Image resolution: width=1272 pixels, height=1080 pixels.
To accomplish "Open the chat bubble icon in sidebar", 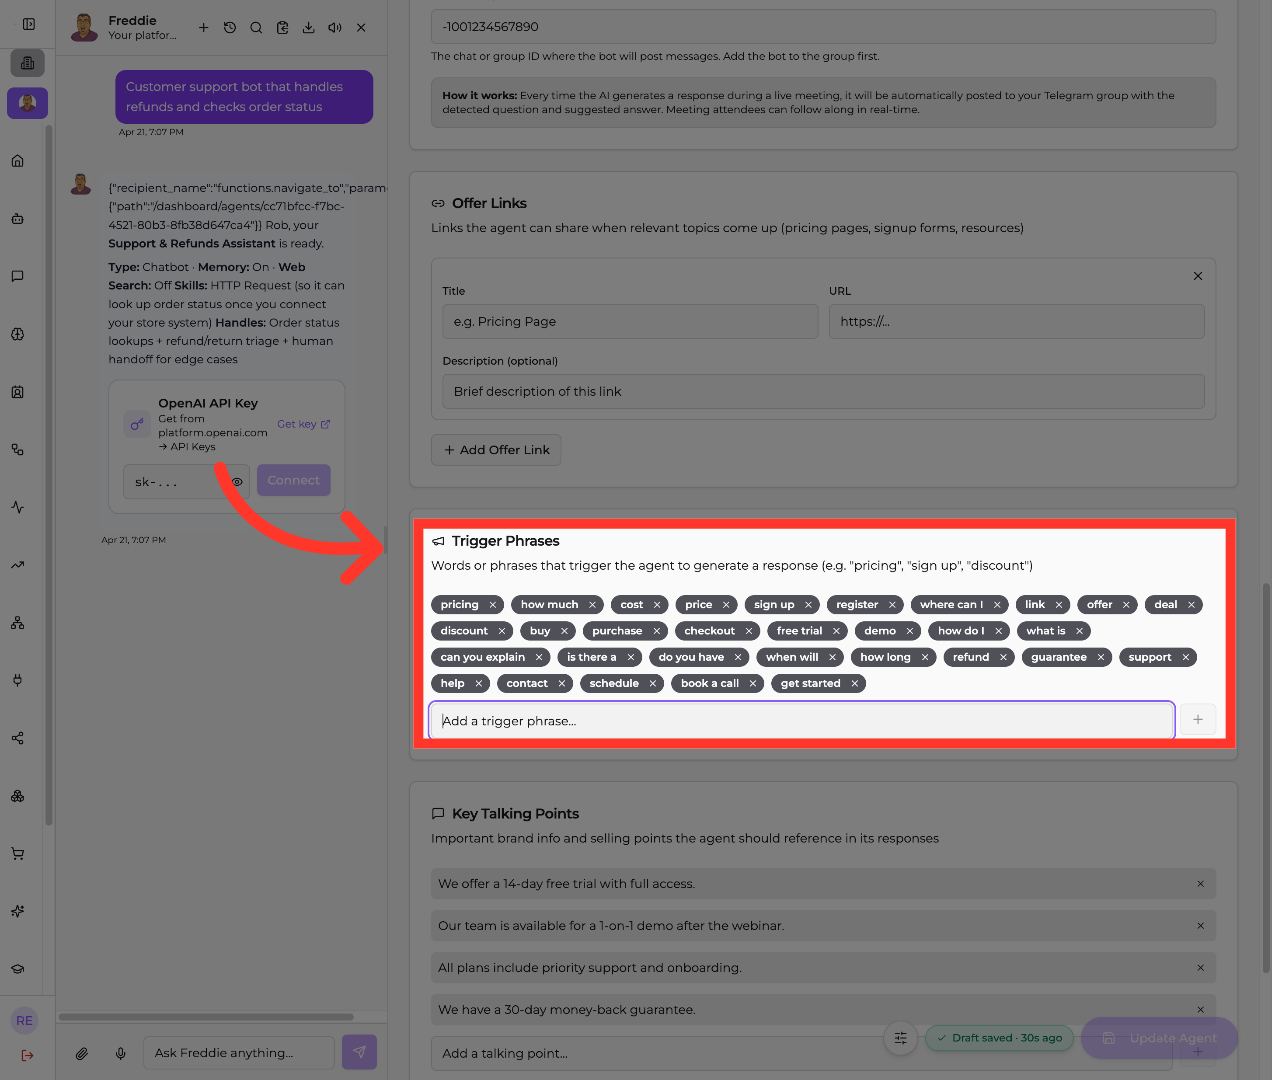I will (18, 277).
